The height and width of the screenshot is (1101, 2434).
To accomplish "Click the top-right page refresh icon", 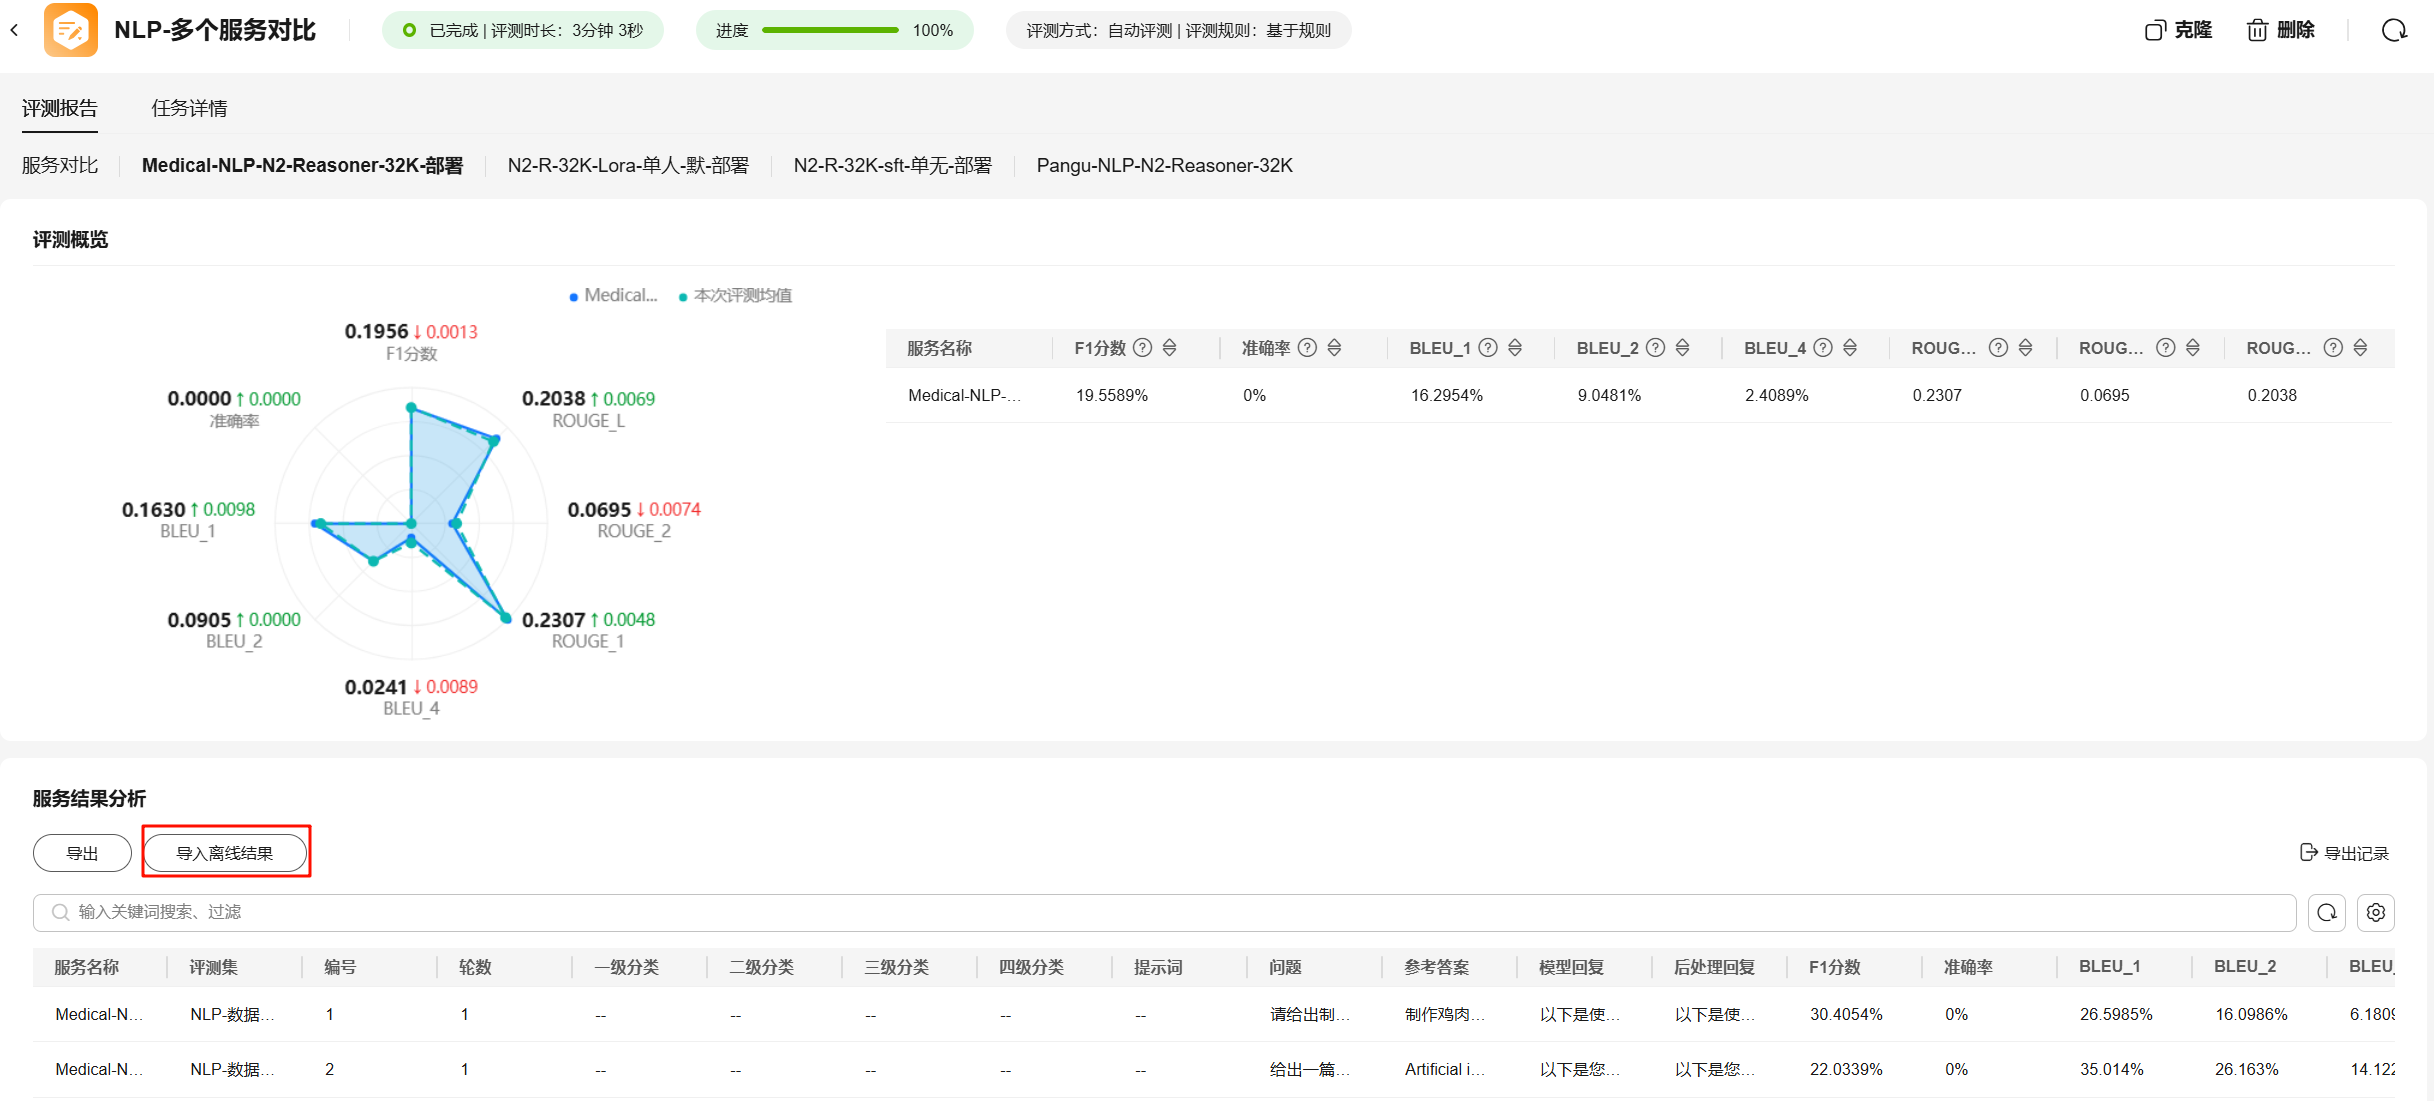I will (2393, 30).
